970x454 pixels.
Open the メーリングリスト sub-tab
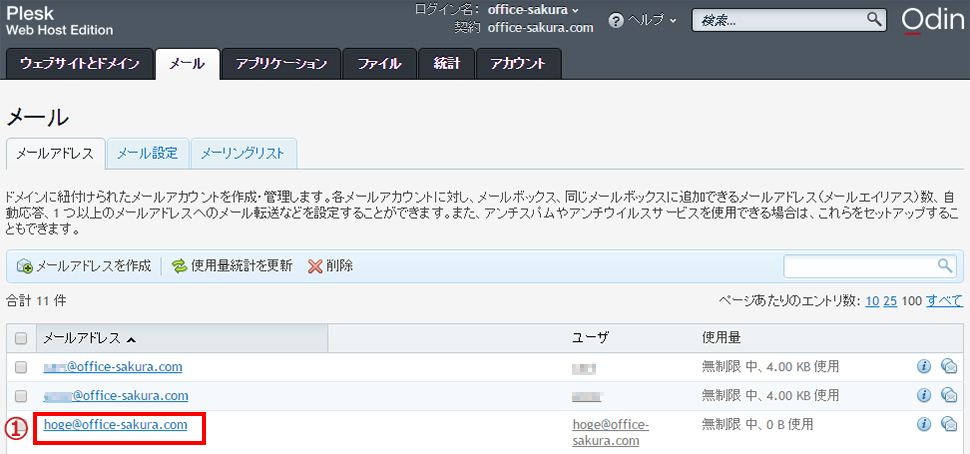click(x=243, y=153)
